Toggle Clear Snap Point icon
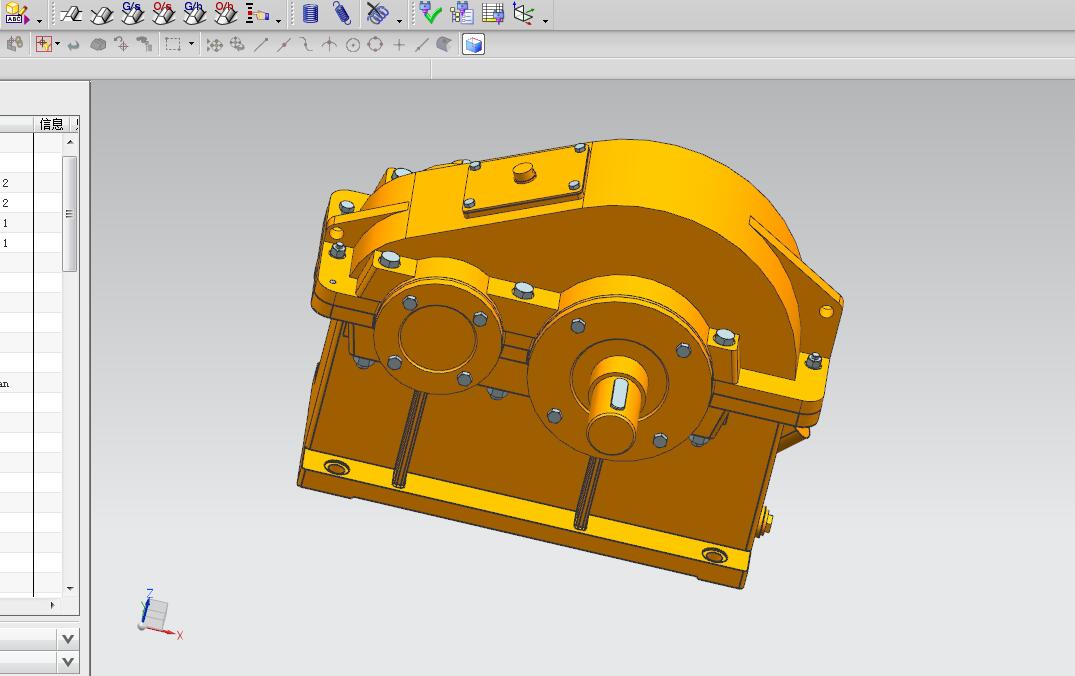The image size is (1075, 676). (237, 45)
